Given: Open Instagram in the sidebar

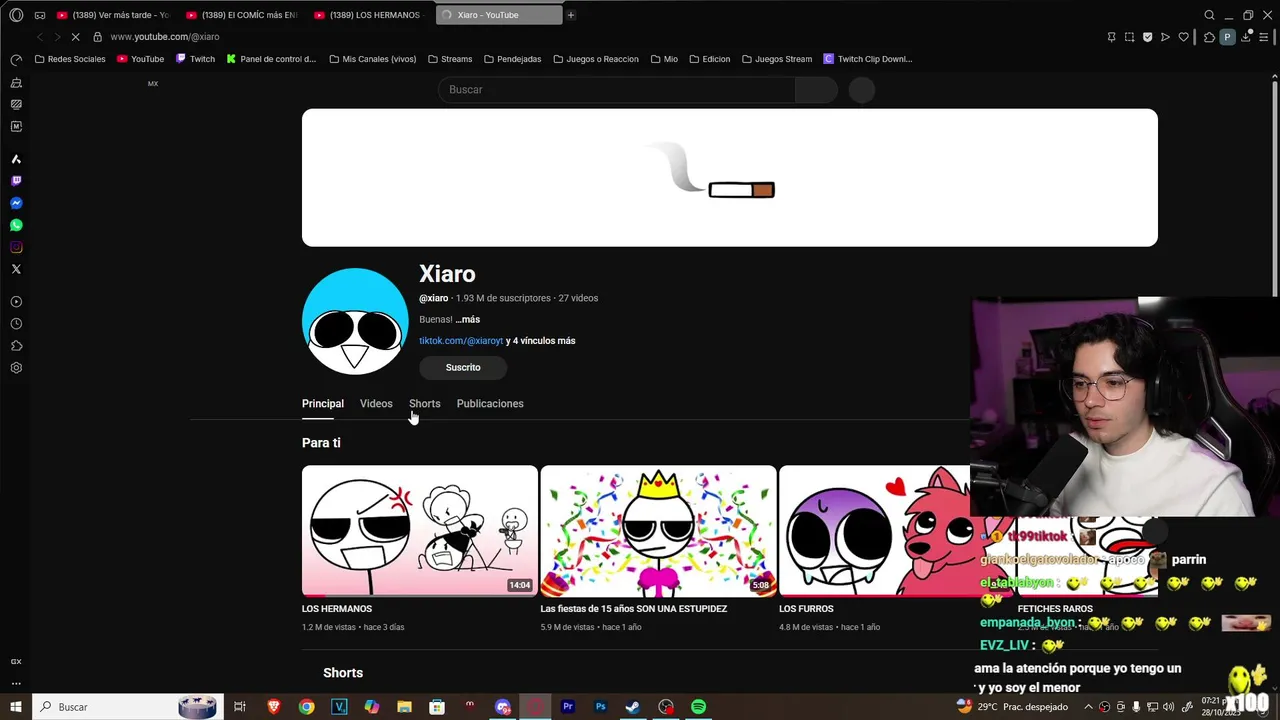Looking at the screenshot, I should [x=16, y=247].
